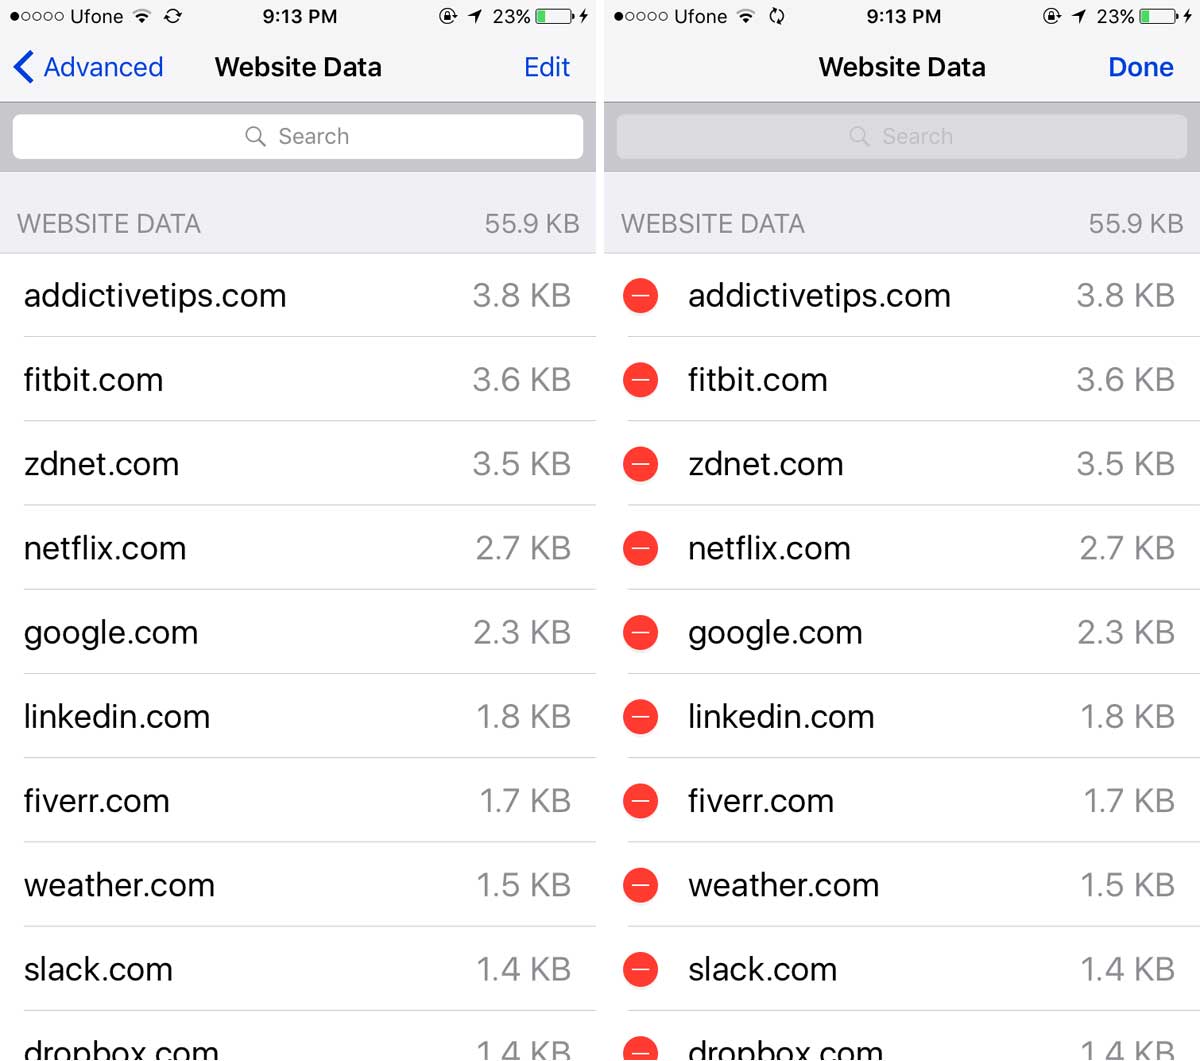Tap the red delete icon beside weather.com
Viewport: 1200px width, 1061px height.
(x=640, y=885)
